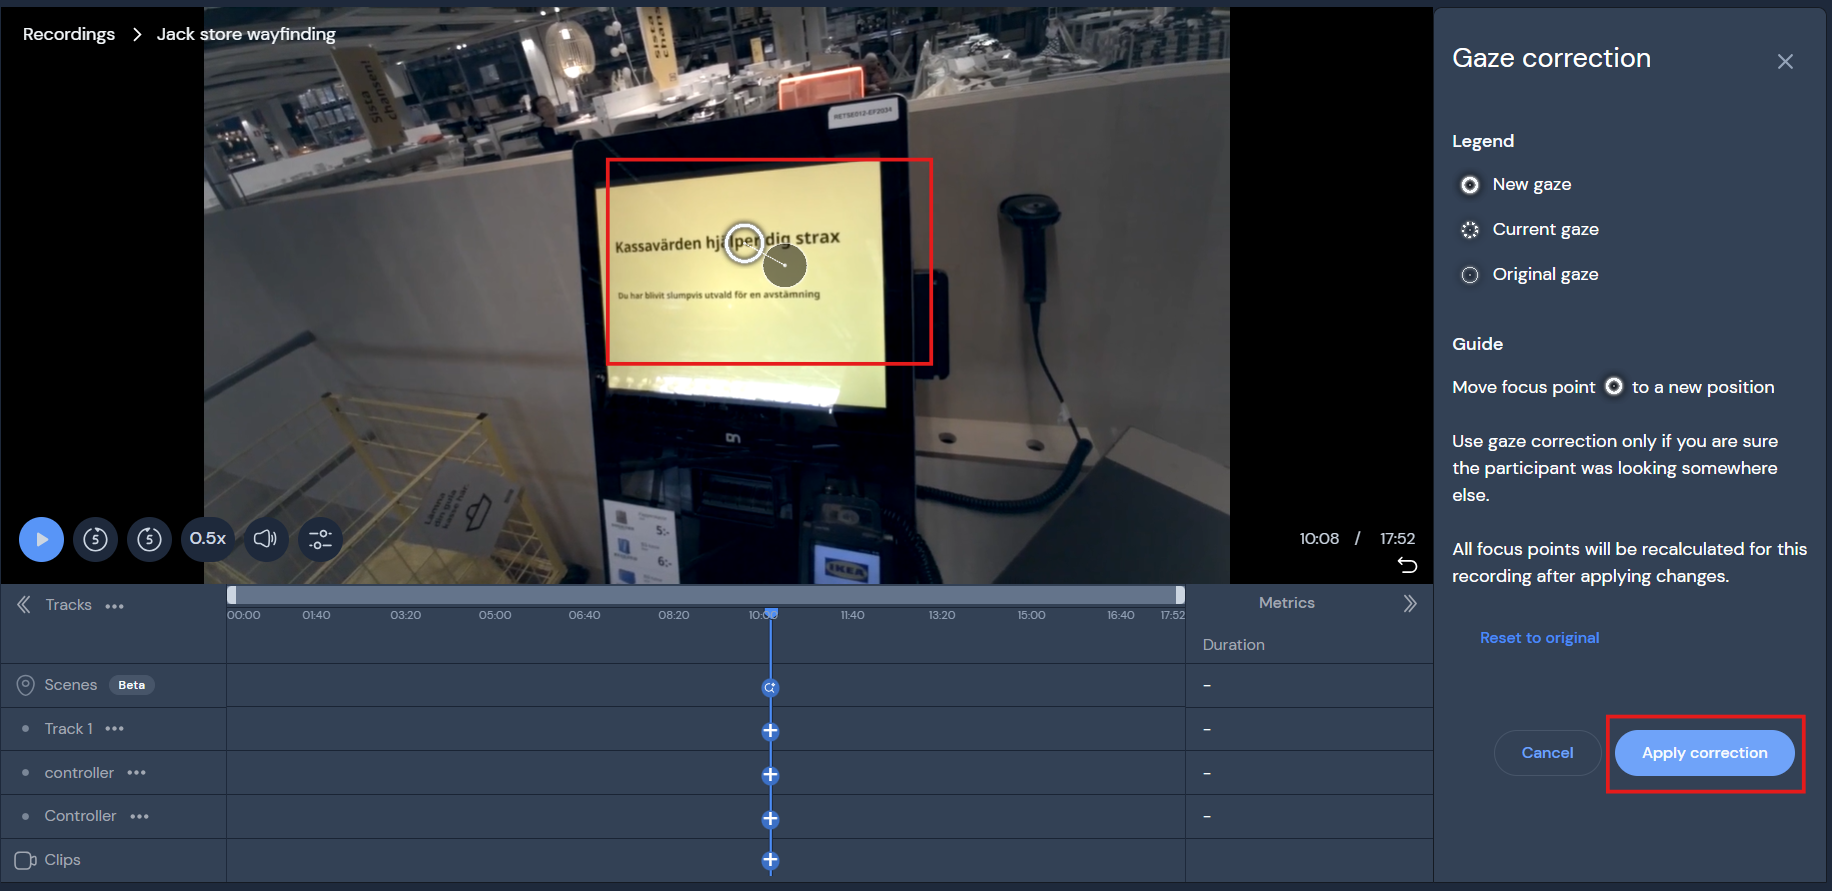Screen dimensions: 1832x891
Task: Click the undo arrow below the timestamp
Action: click(x=1407, y=565)
